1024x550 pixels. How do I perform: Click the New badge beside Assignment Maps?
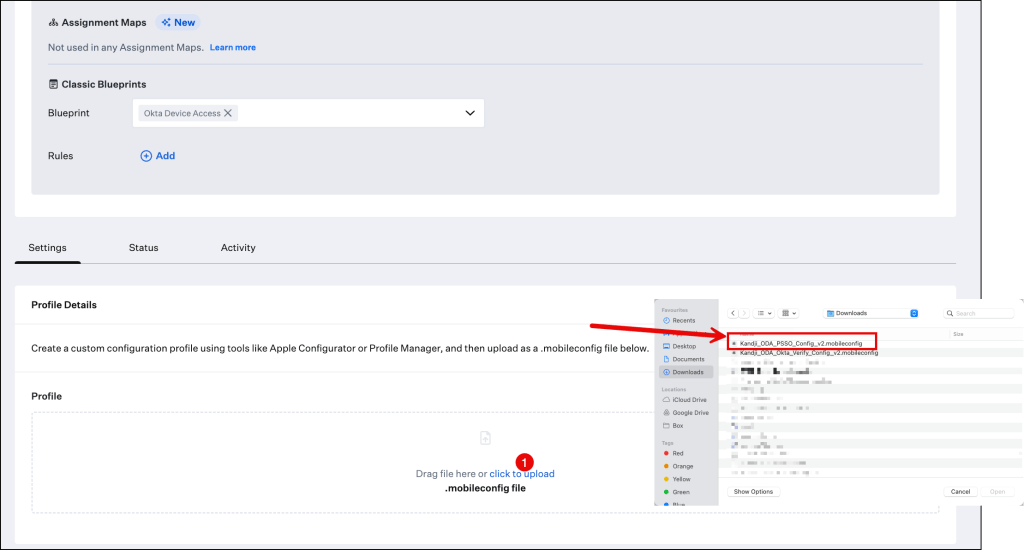pyautogui.click(x=179, y=22)
